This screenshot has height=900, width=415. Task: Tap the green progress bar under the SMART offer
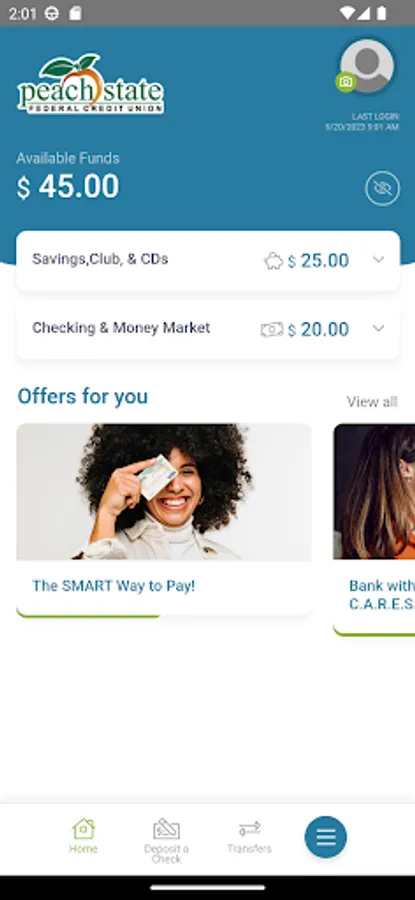click(88, 616)
